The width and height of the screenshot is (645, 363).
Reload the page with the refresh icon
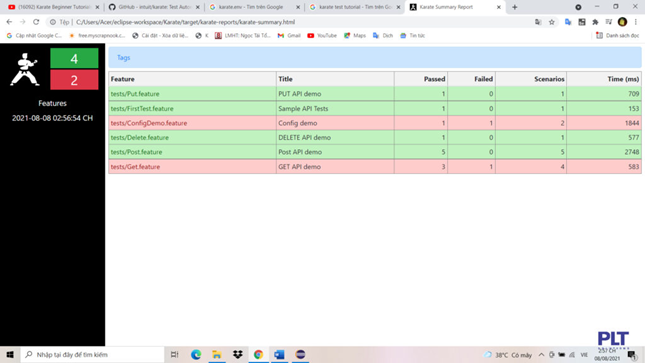(x=36, y=22)
